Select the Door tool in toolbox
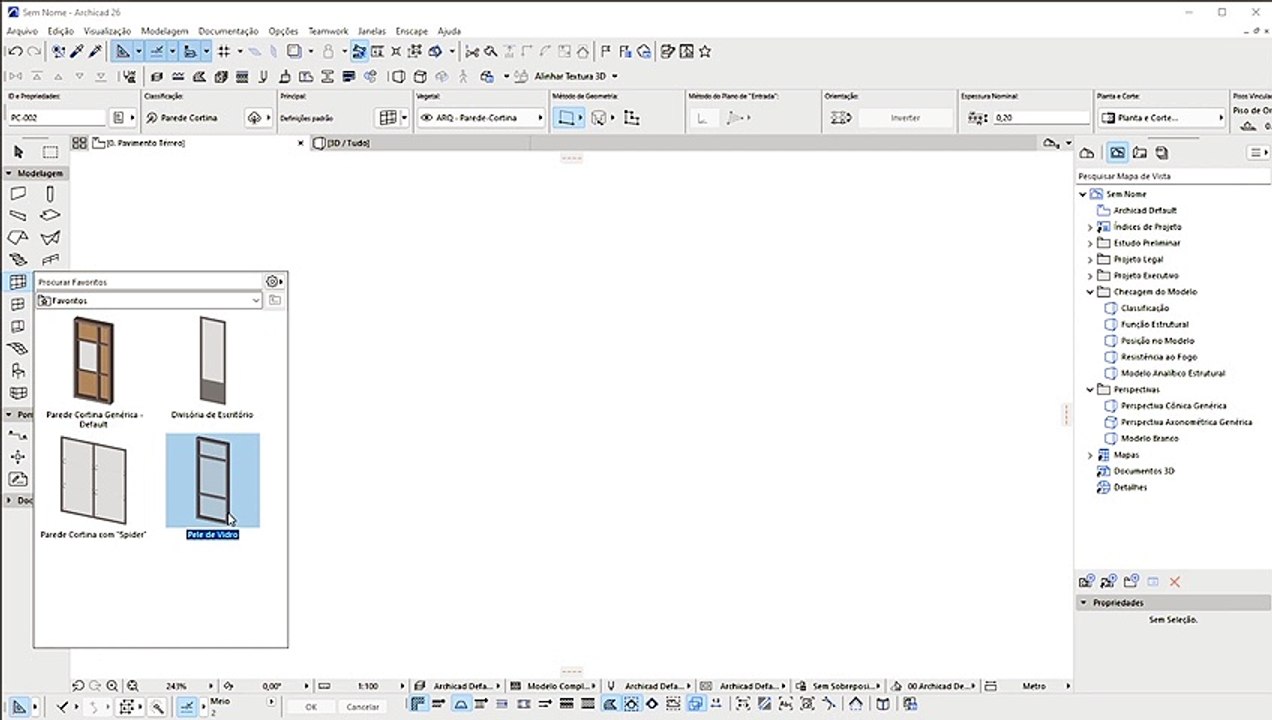1272x720 pixels. pos(18,327)
